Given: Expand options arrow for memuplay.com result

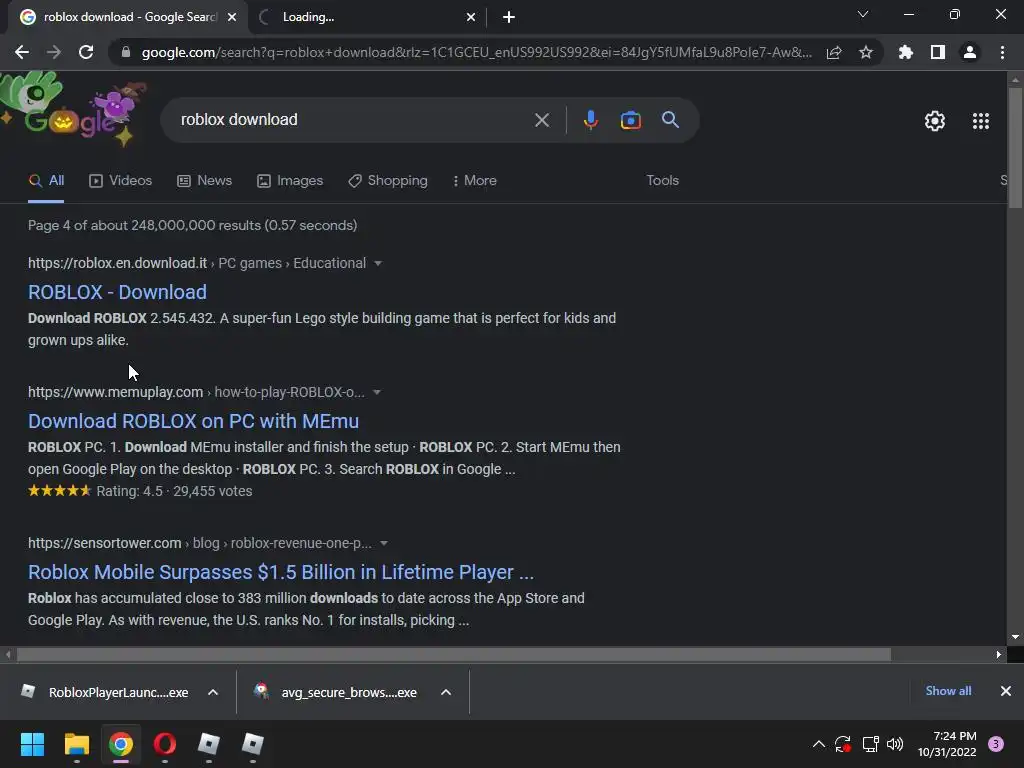Looking at the screenshot, I should (x=377, y=392).
